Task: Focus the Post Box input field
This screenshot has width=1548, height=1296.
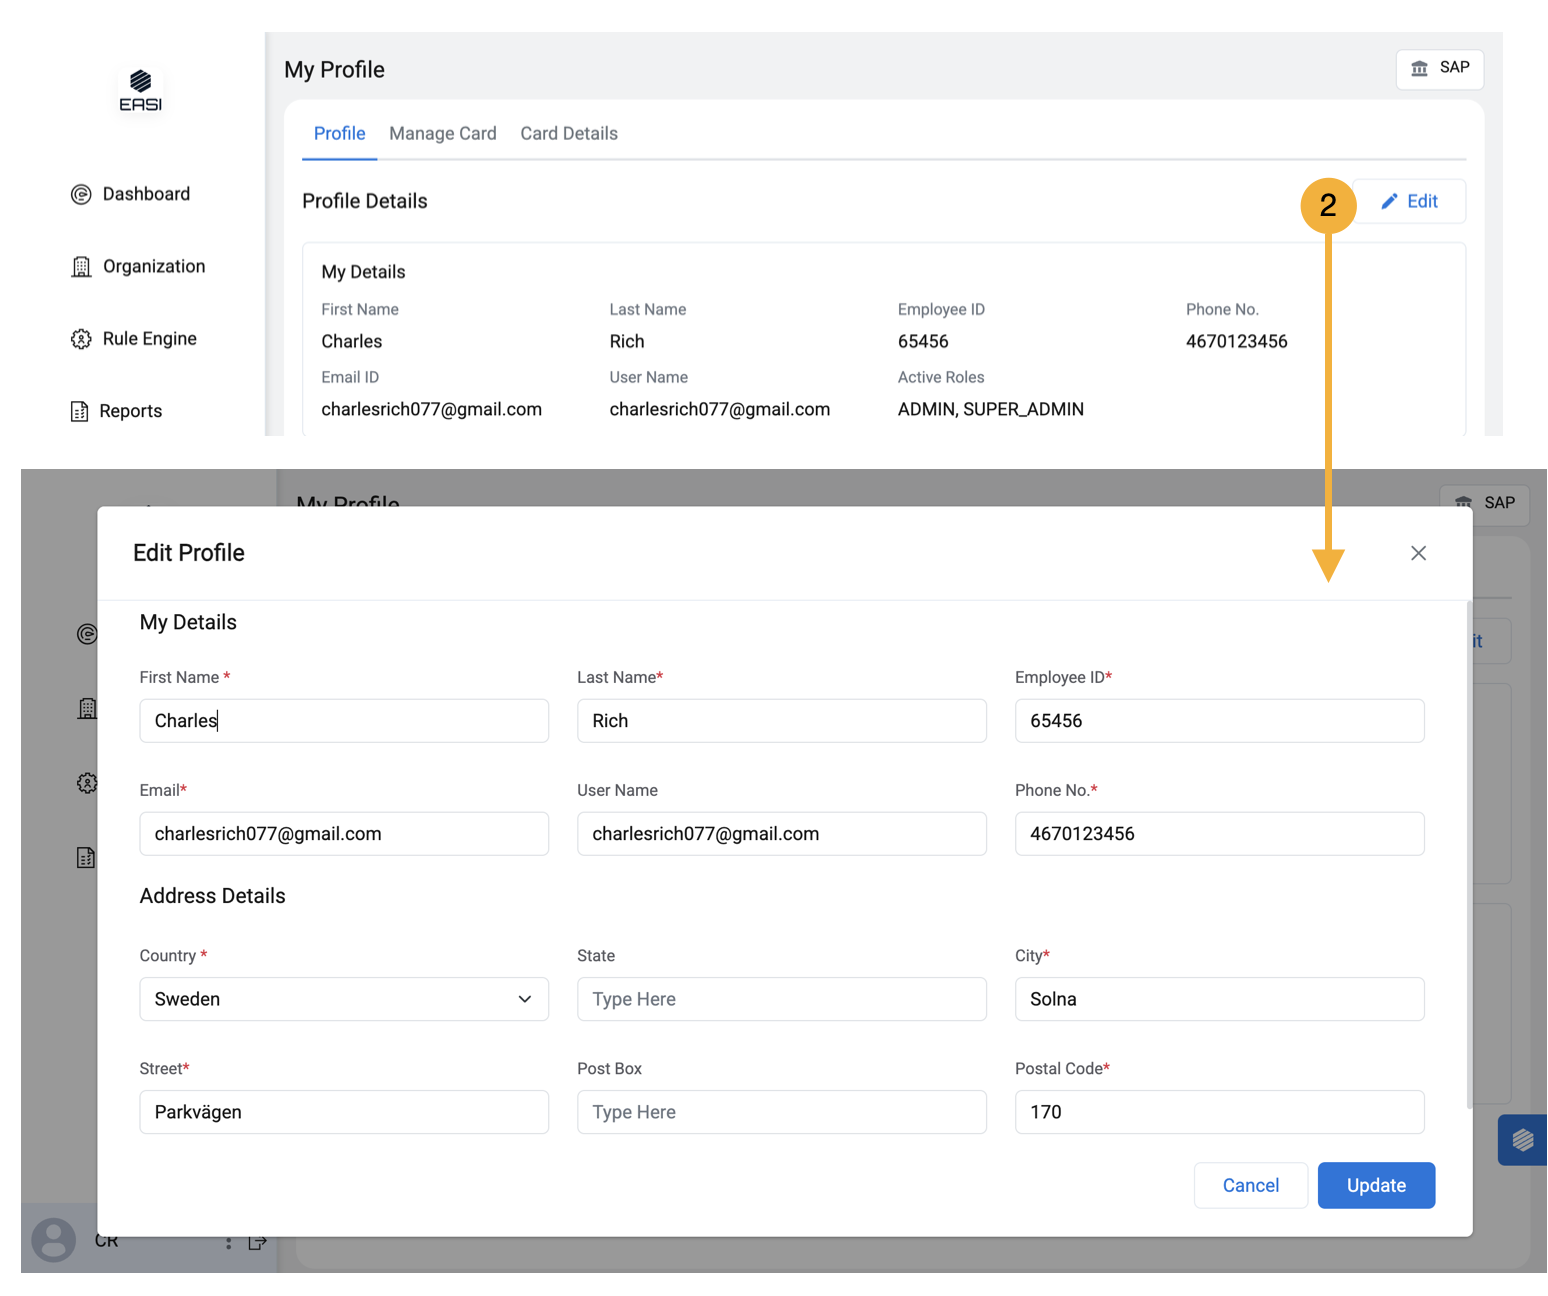Action: coord(781,1112)
